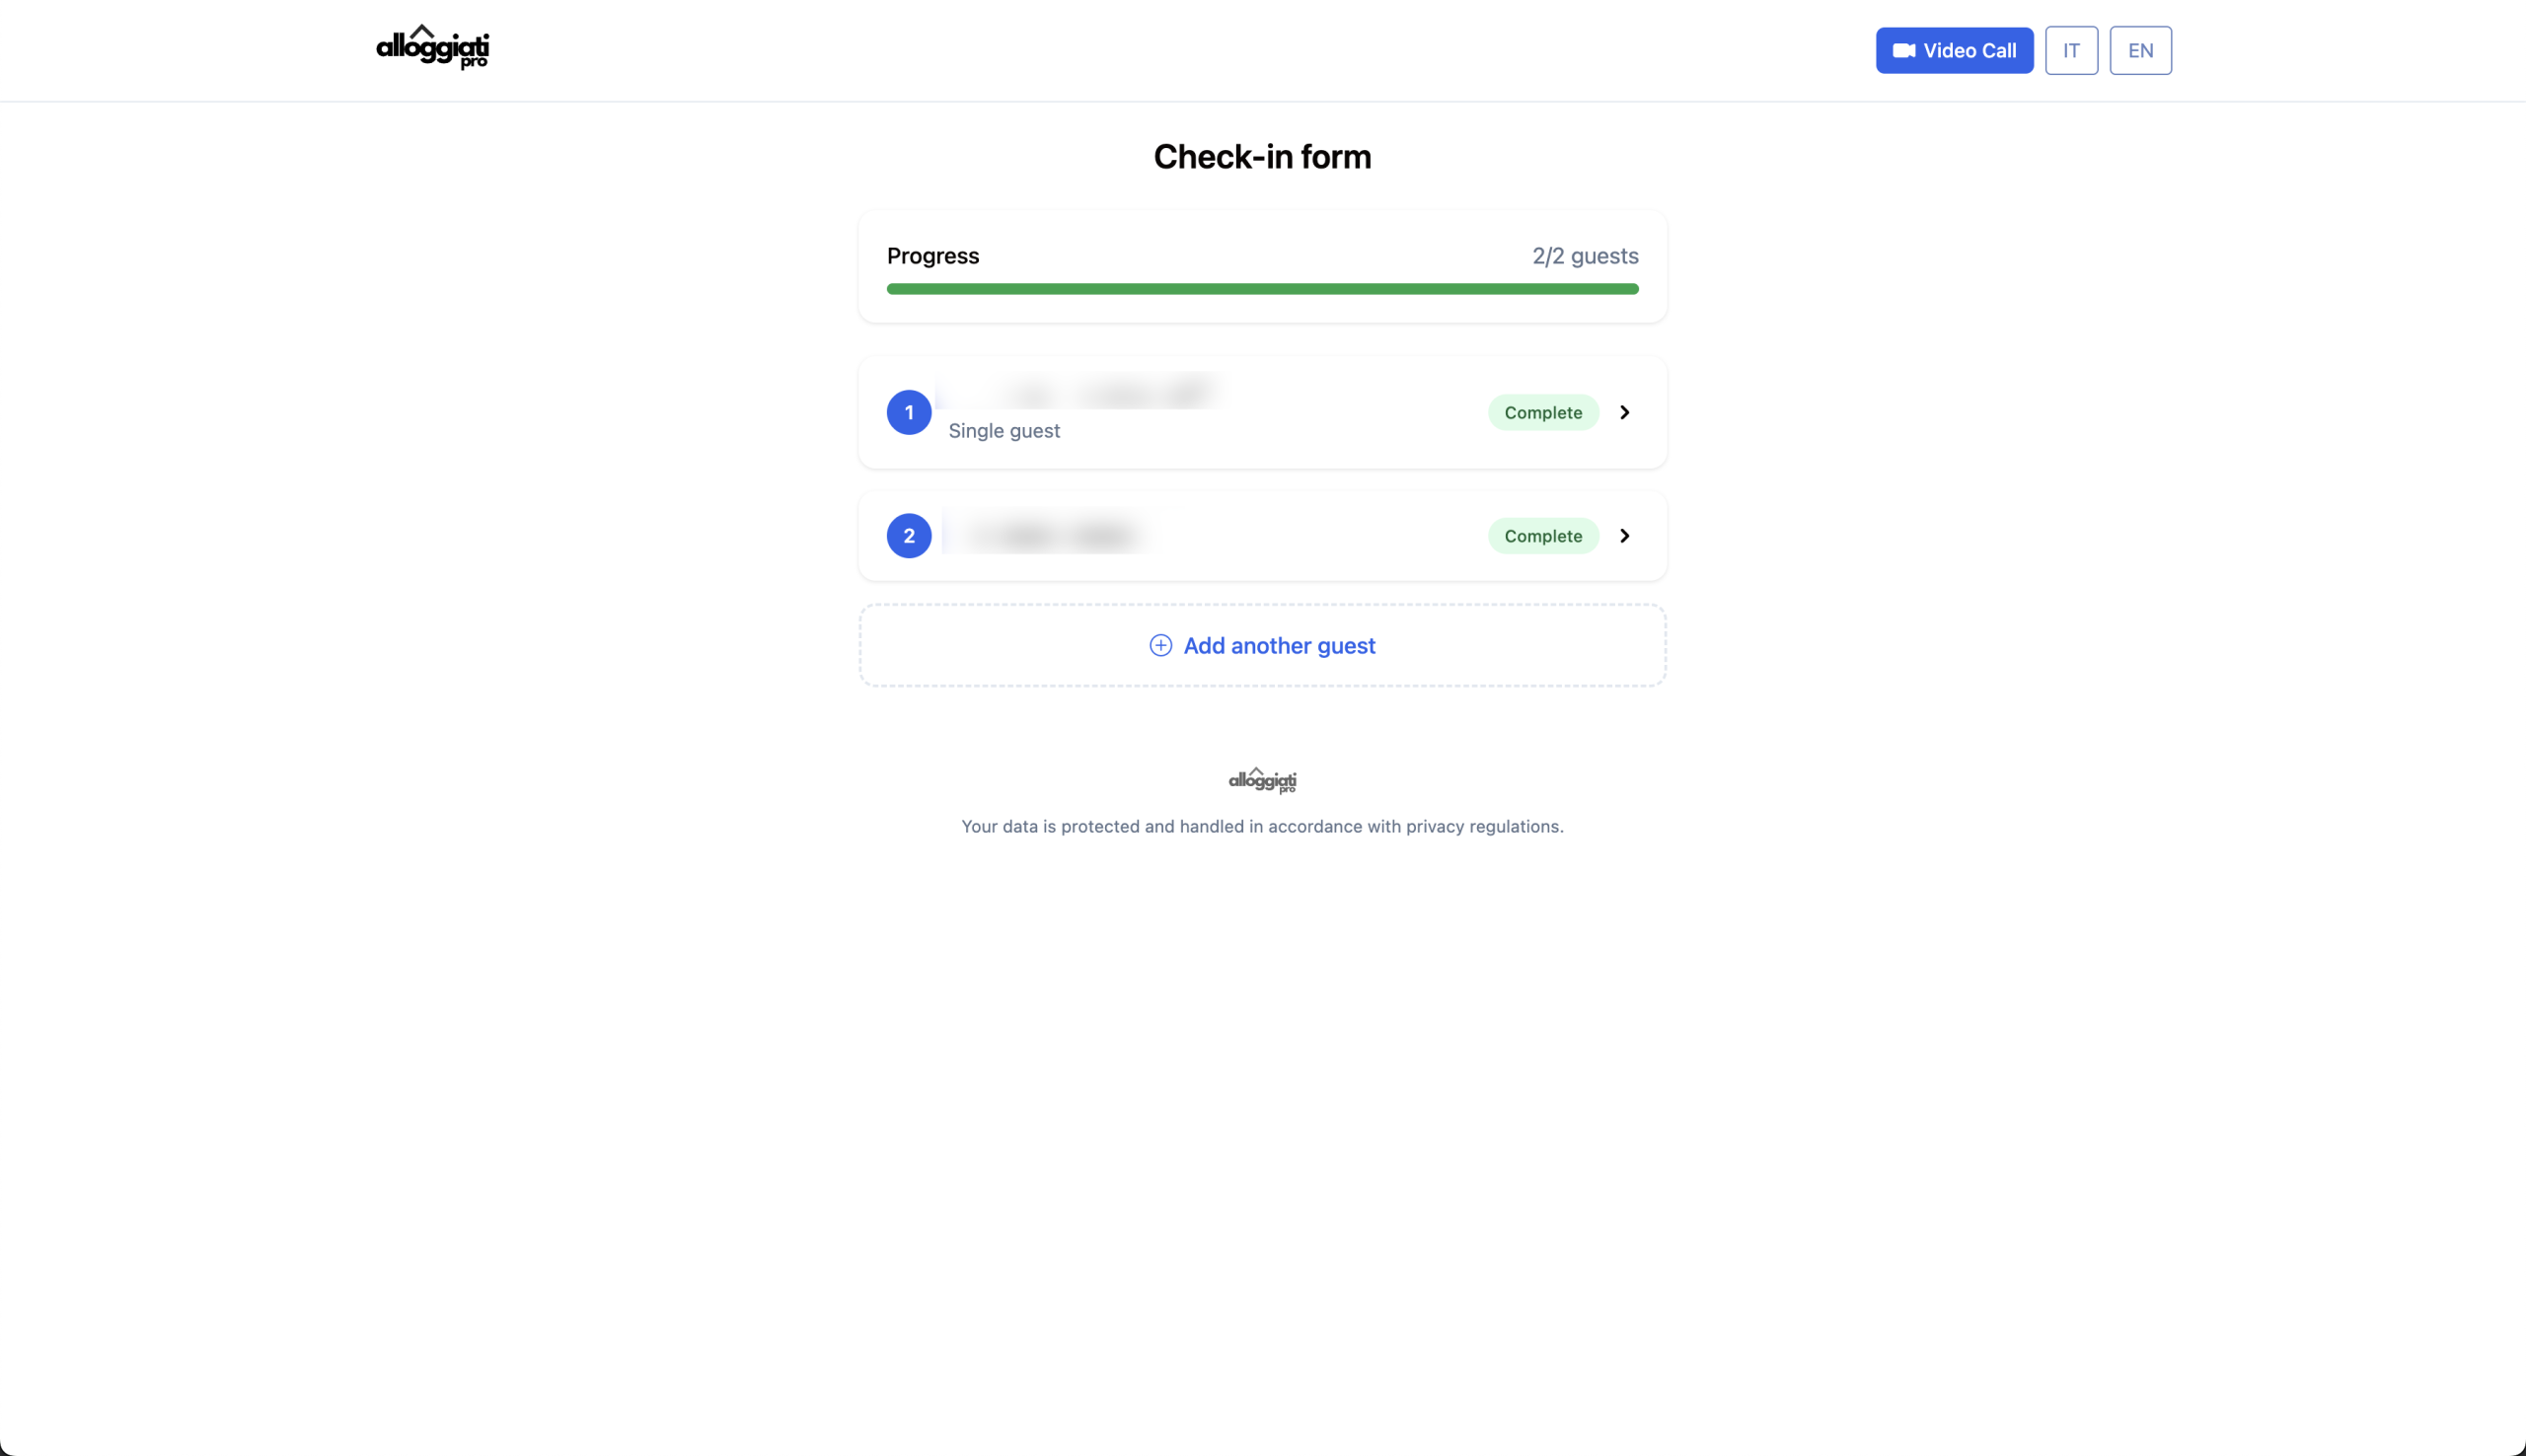
Task: Expand guest 2 with chevron arrow
Action: click(x=1624, y=536)
